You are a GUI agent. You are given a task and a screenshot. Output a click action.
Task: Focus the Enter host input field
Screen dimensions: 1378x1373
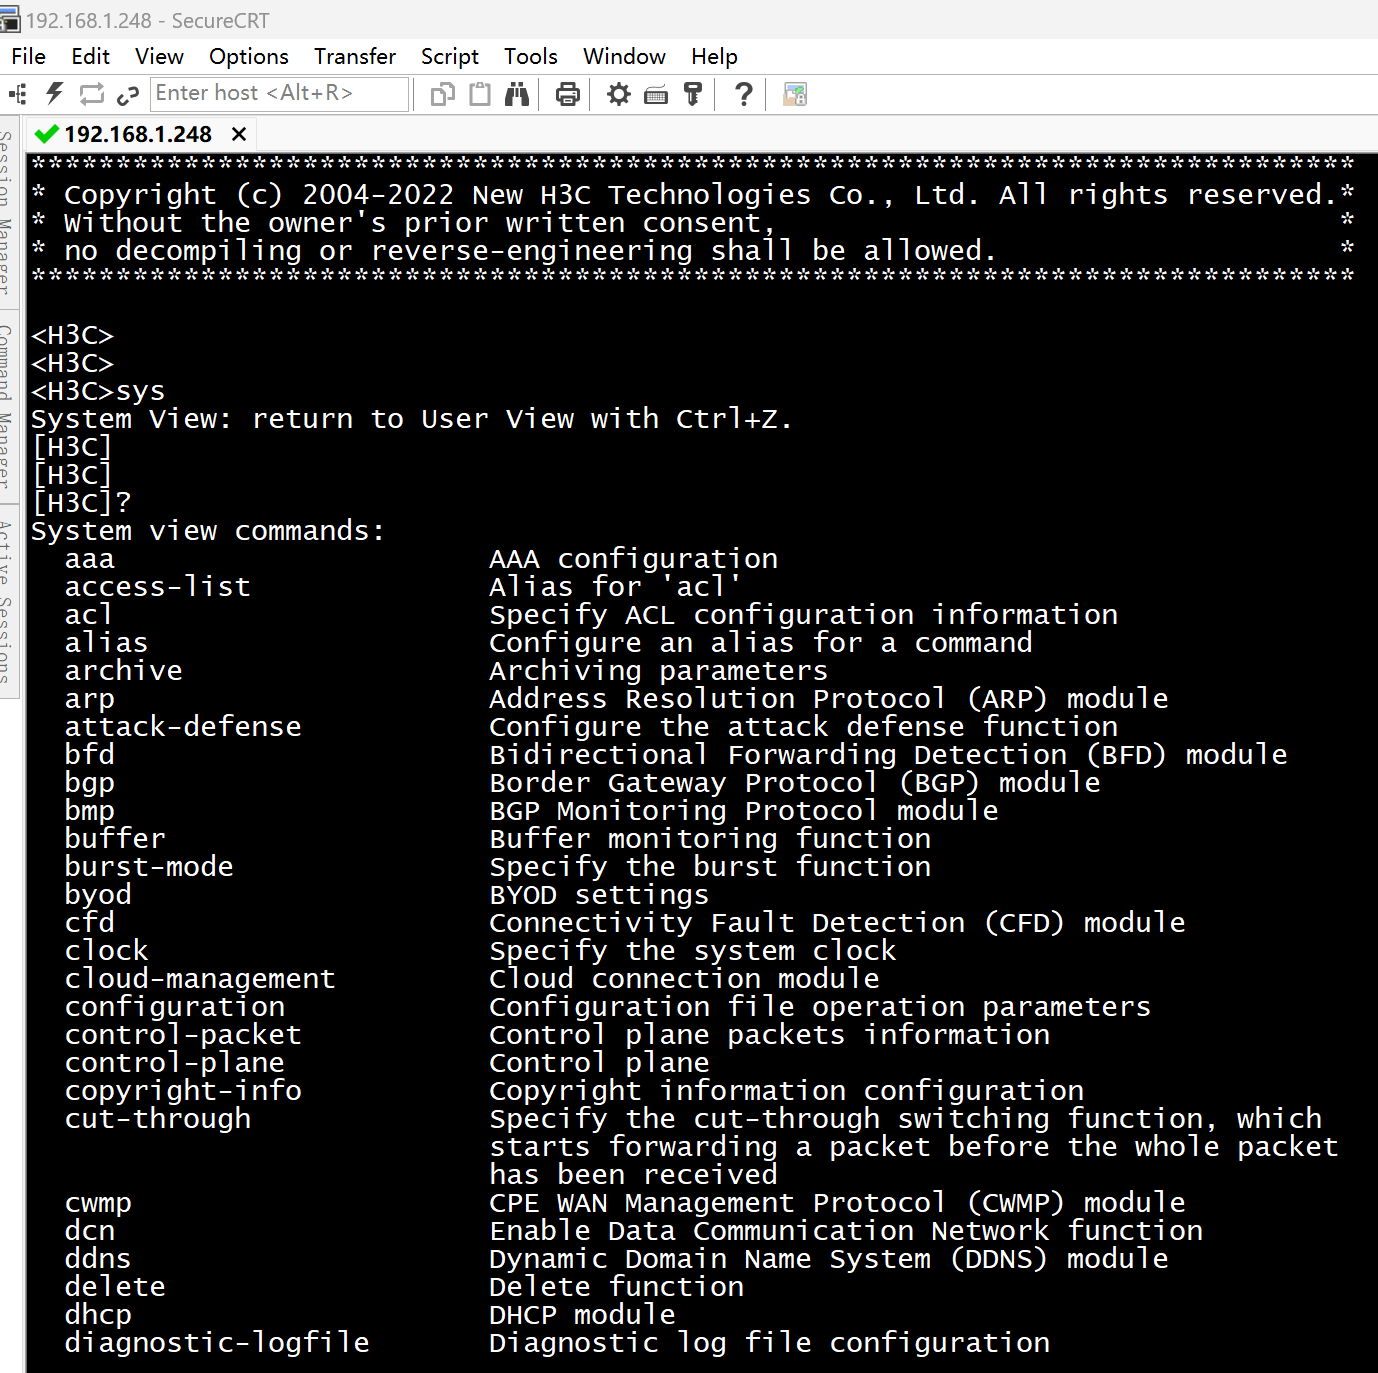pyautogui.click(x=279, y=93)
